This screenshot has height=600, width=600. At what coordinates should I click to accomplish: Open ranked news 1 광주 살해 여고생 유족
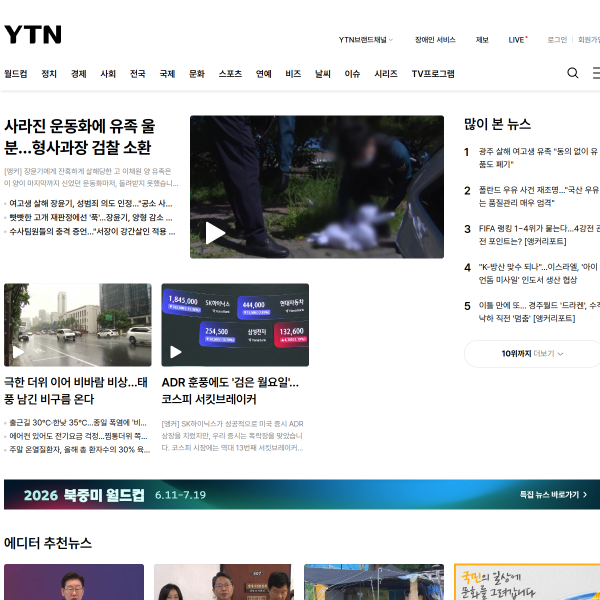(538, 158)
